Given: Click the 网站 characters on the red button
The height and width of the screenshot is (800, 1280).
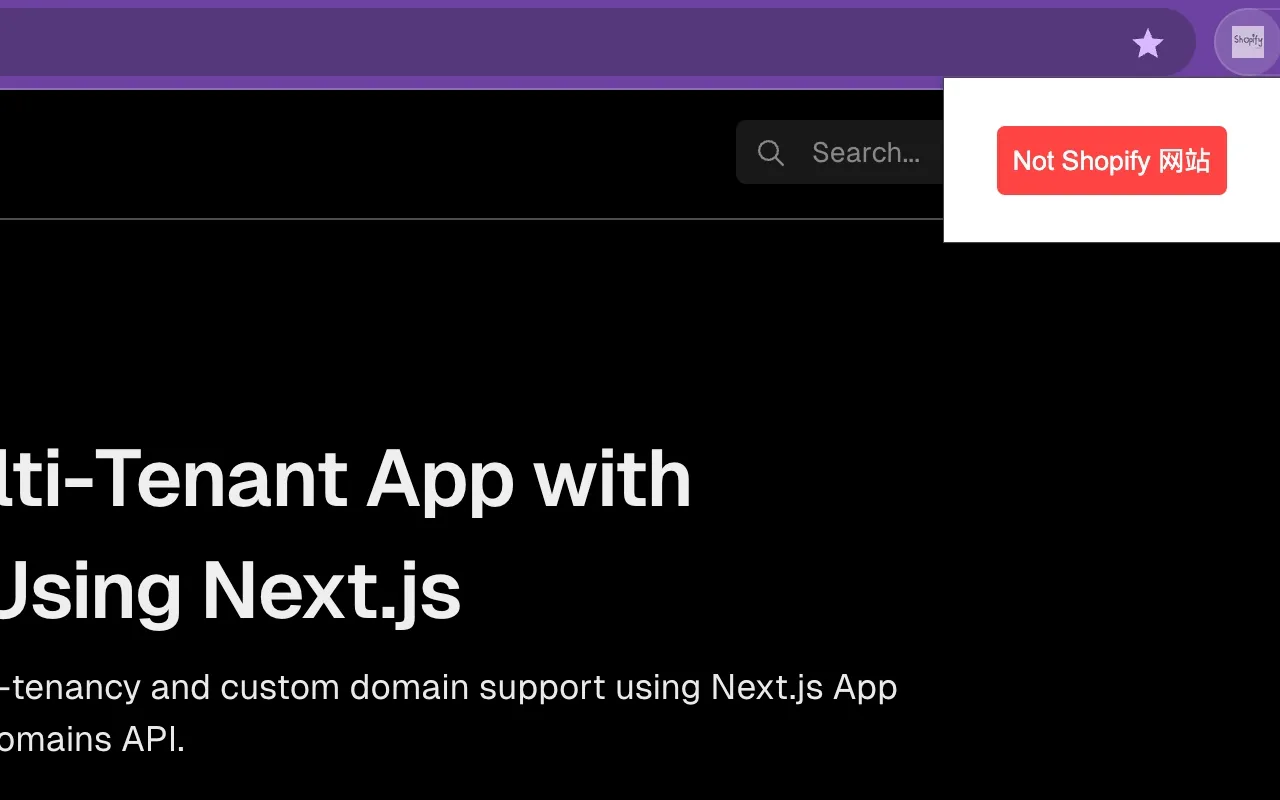Looking at the screenshot, I should click(x=1184, y=161).
